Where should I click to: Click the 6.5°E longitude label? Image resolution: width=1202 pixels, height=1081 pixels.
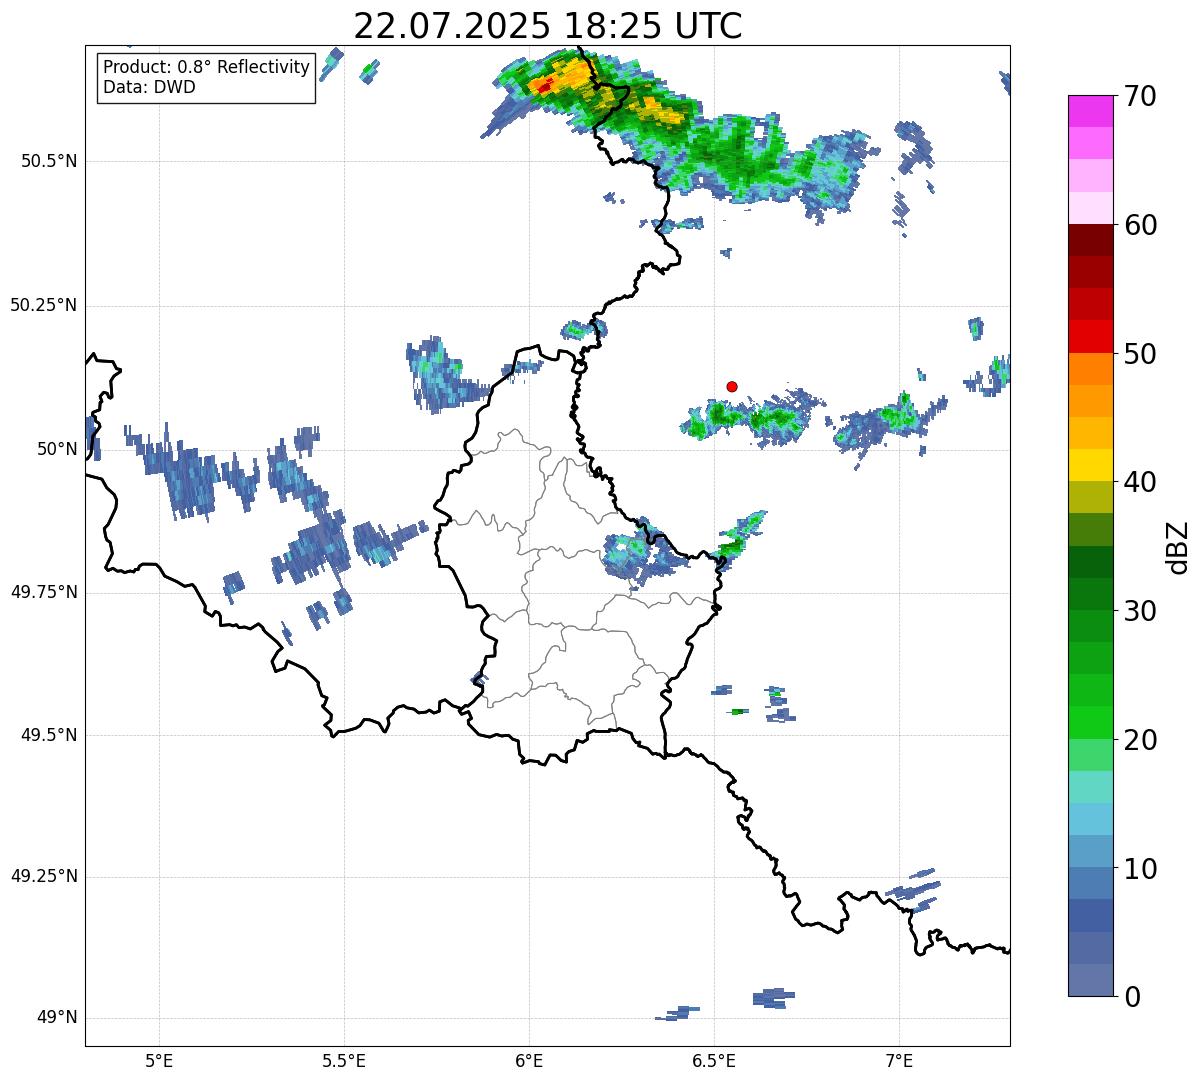pos(714,1060)
